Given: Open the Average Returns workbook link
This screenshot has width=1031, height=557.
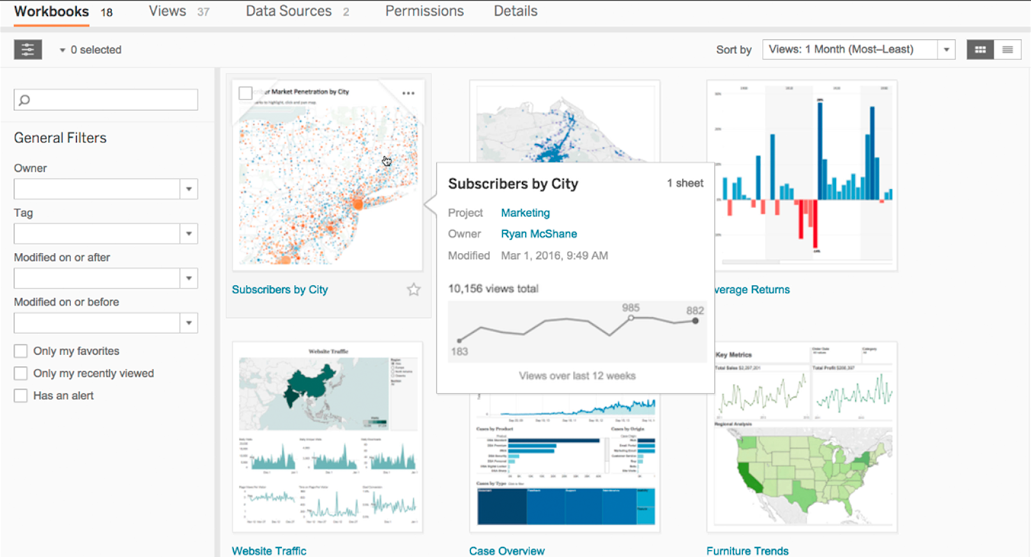Looking at the screenshot, I should (752, 289).
